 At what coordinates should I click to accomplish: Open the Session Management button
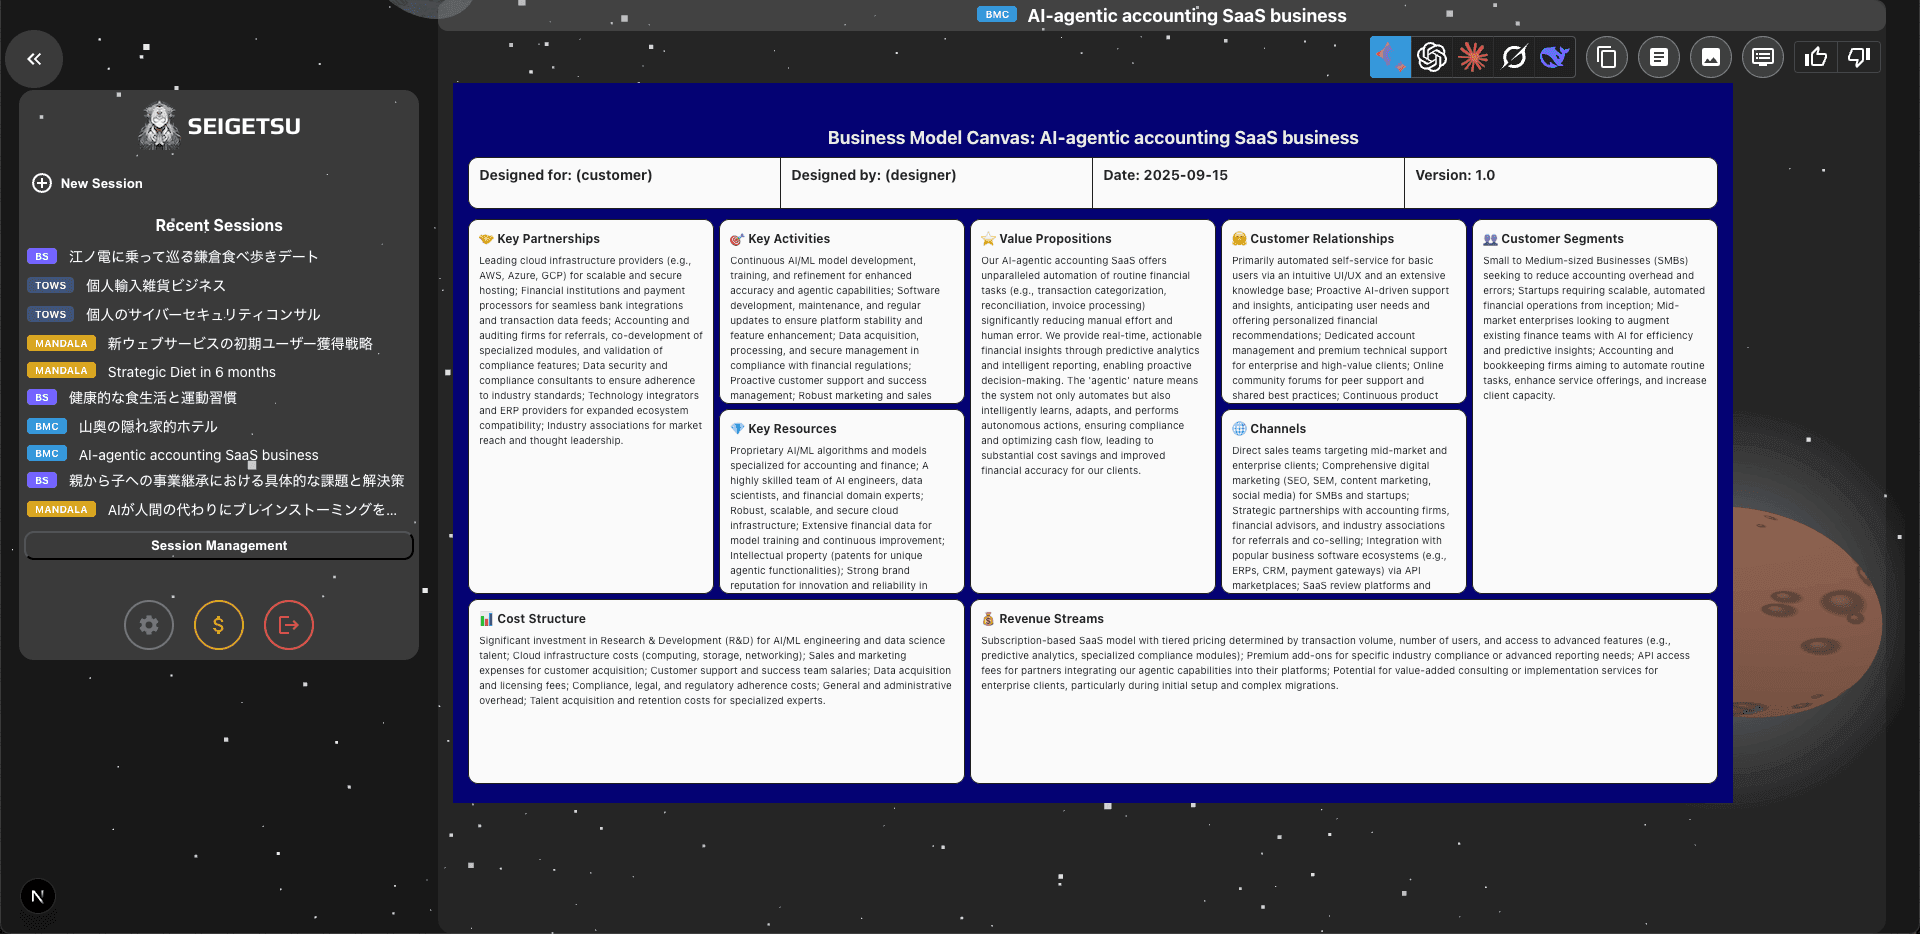[x=219, y=545]
